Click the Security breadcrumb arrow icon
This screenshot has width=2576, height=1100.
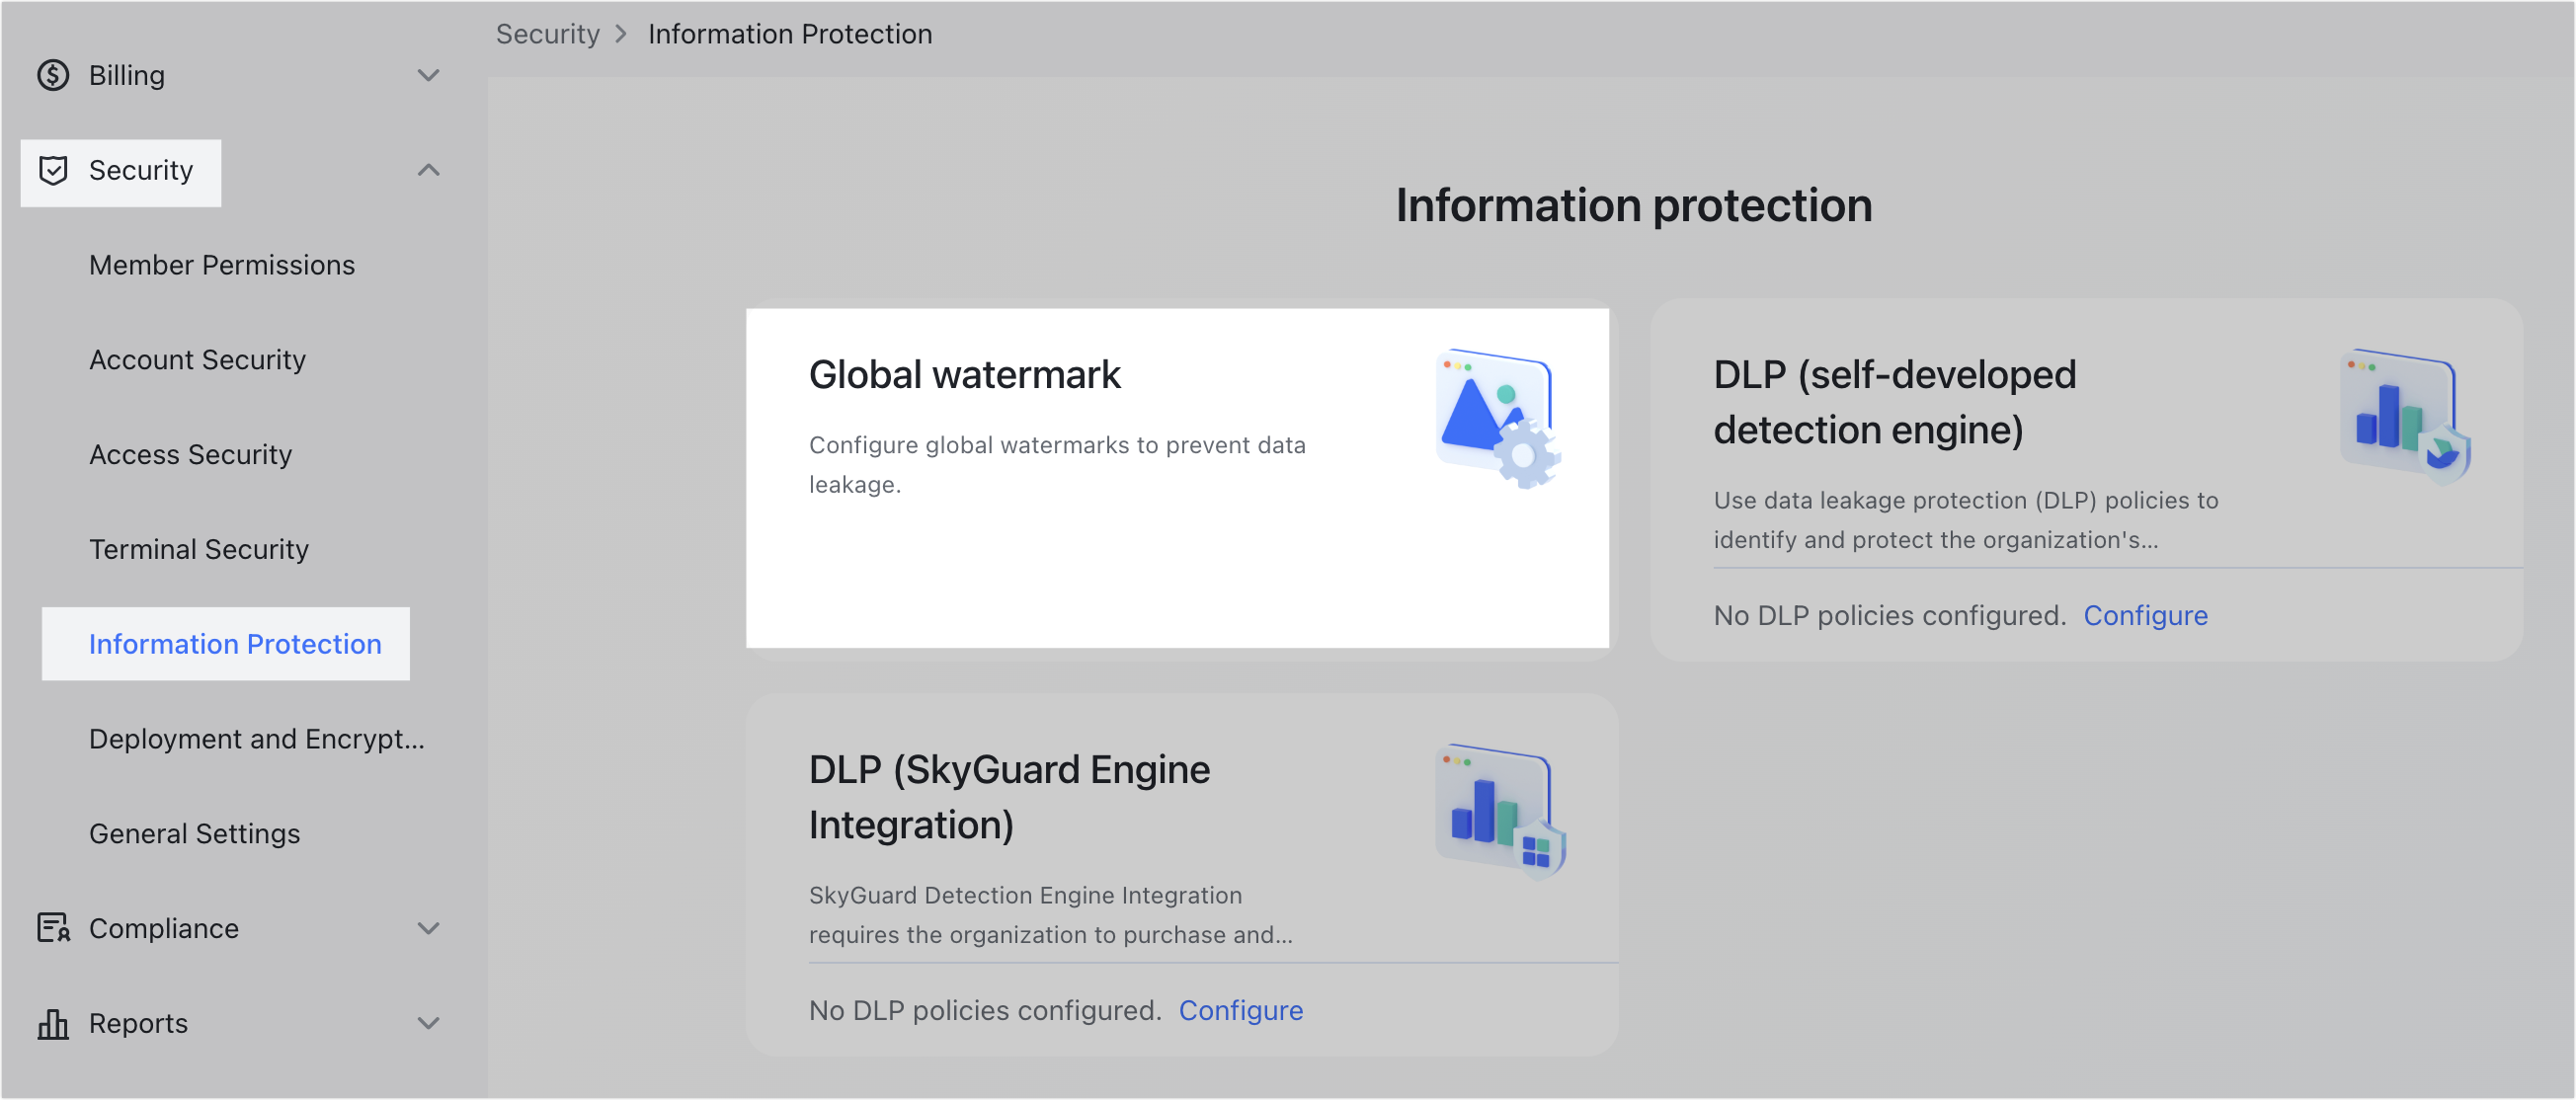(623, 33)
